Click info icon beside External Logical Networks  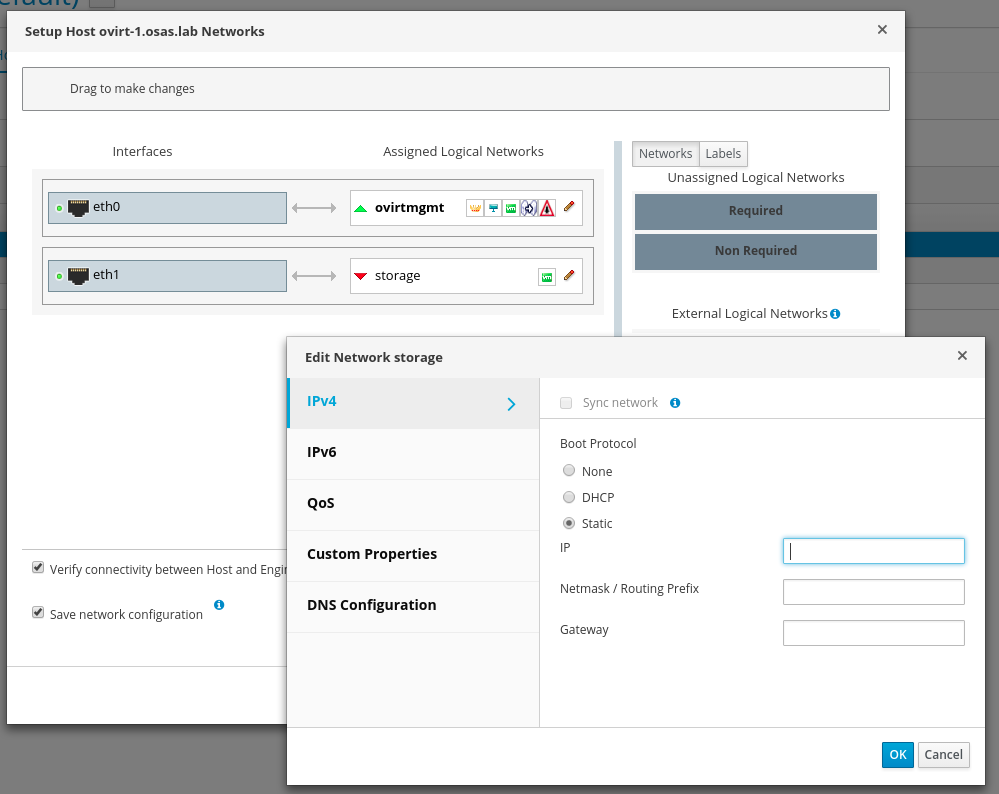click(x=835, y=313)
